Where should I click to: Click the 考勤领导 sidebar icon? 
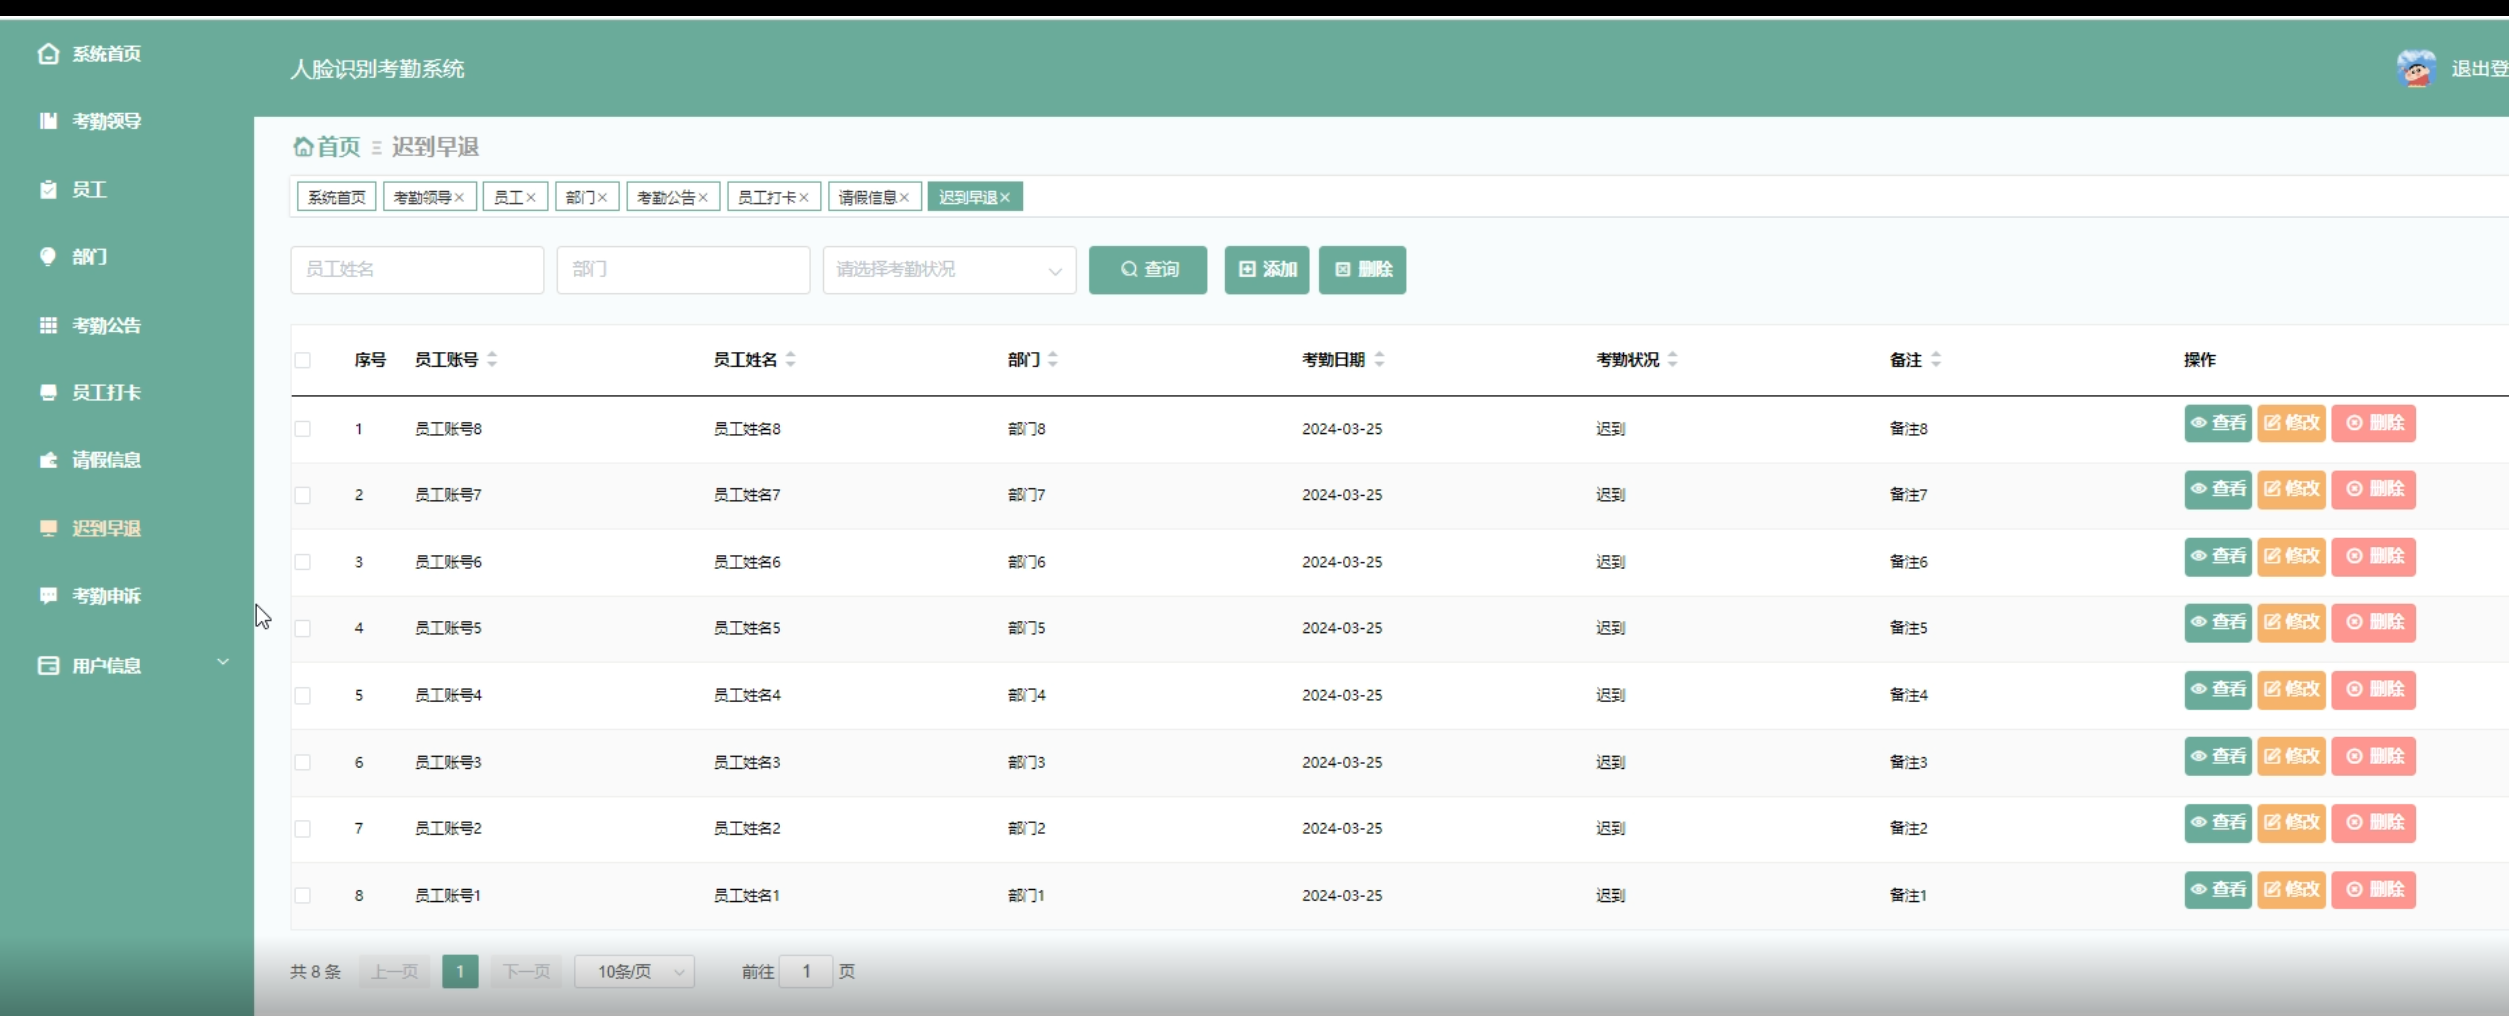click(x=48, y=121)
